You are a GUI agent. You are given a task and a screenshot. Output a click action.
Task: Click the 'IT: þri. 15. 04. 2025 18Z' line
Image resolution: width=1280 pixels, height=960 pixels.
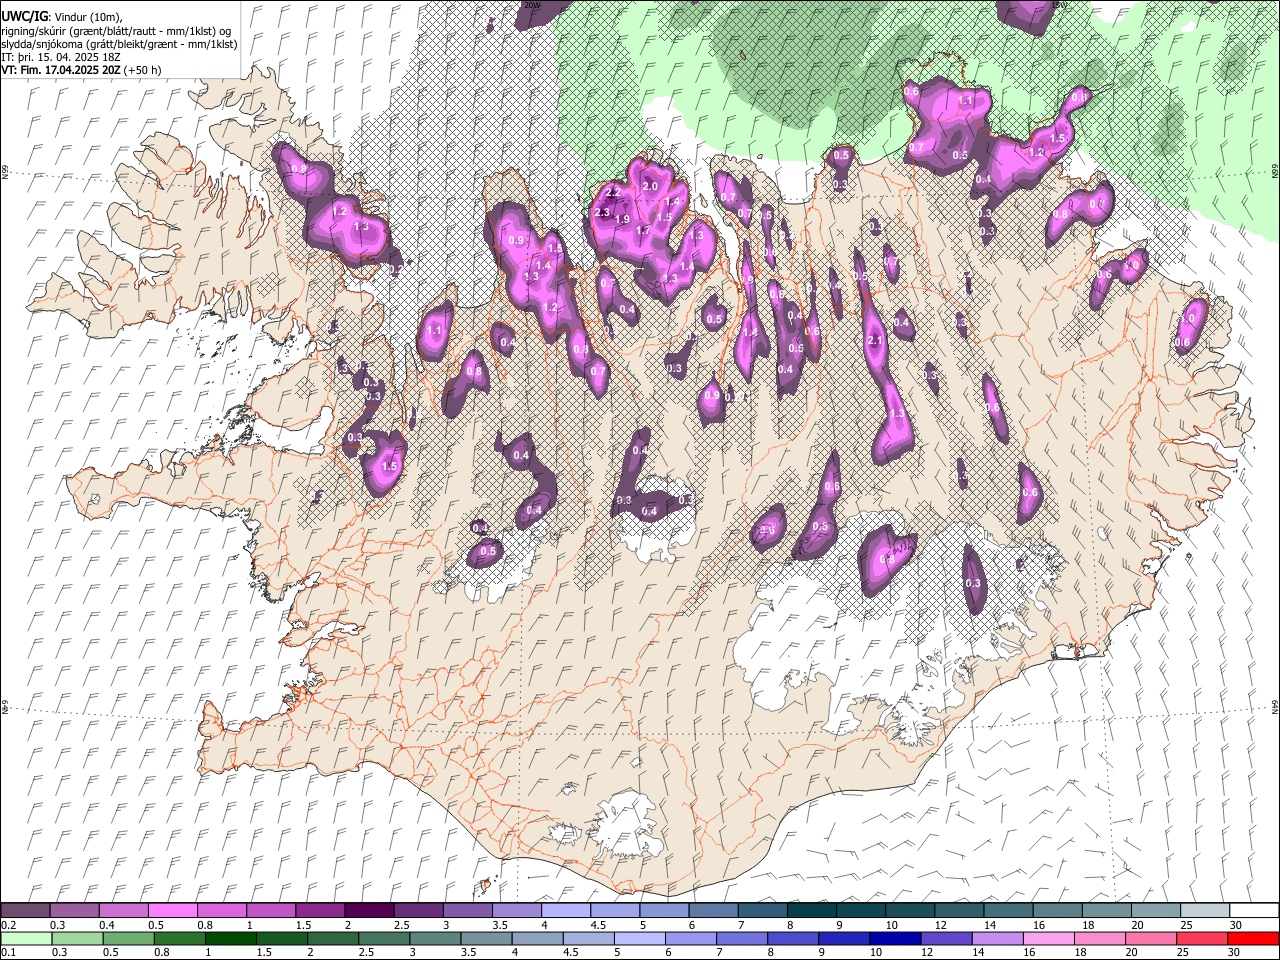[61, 57]
